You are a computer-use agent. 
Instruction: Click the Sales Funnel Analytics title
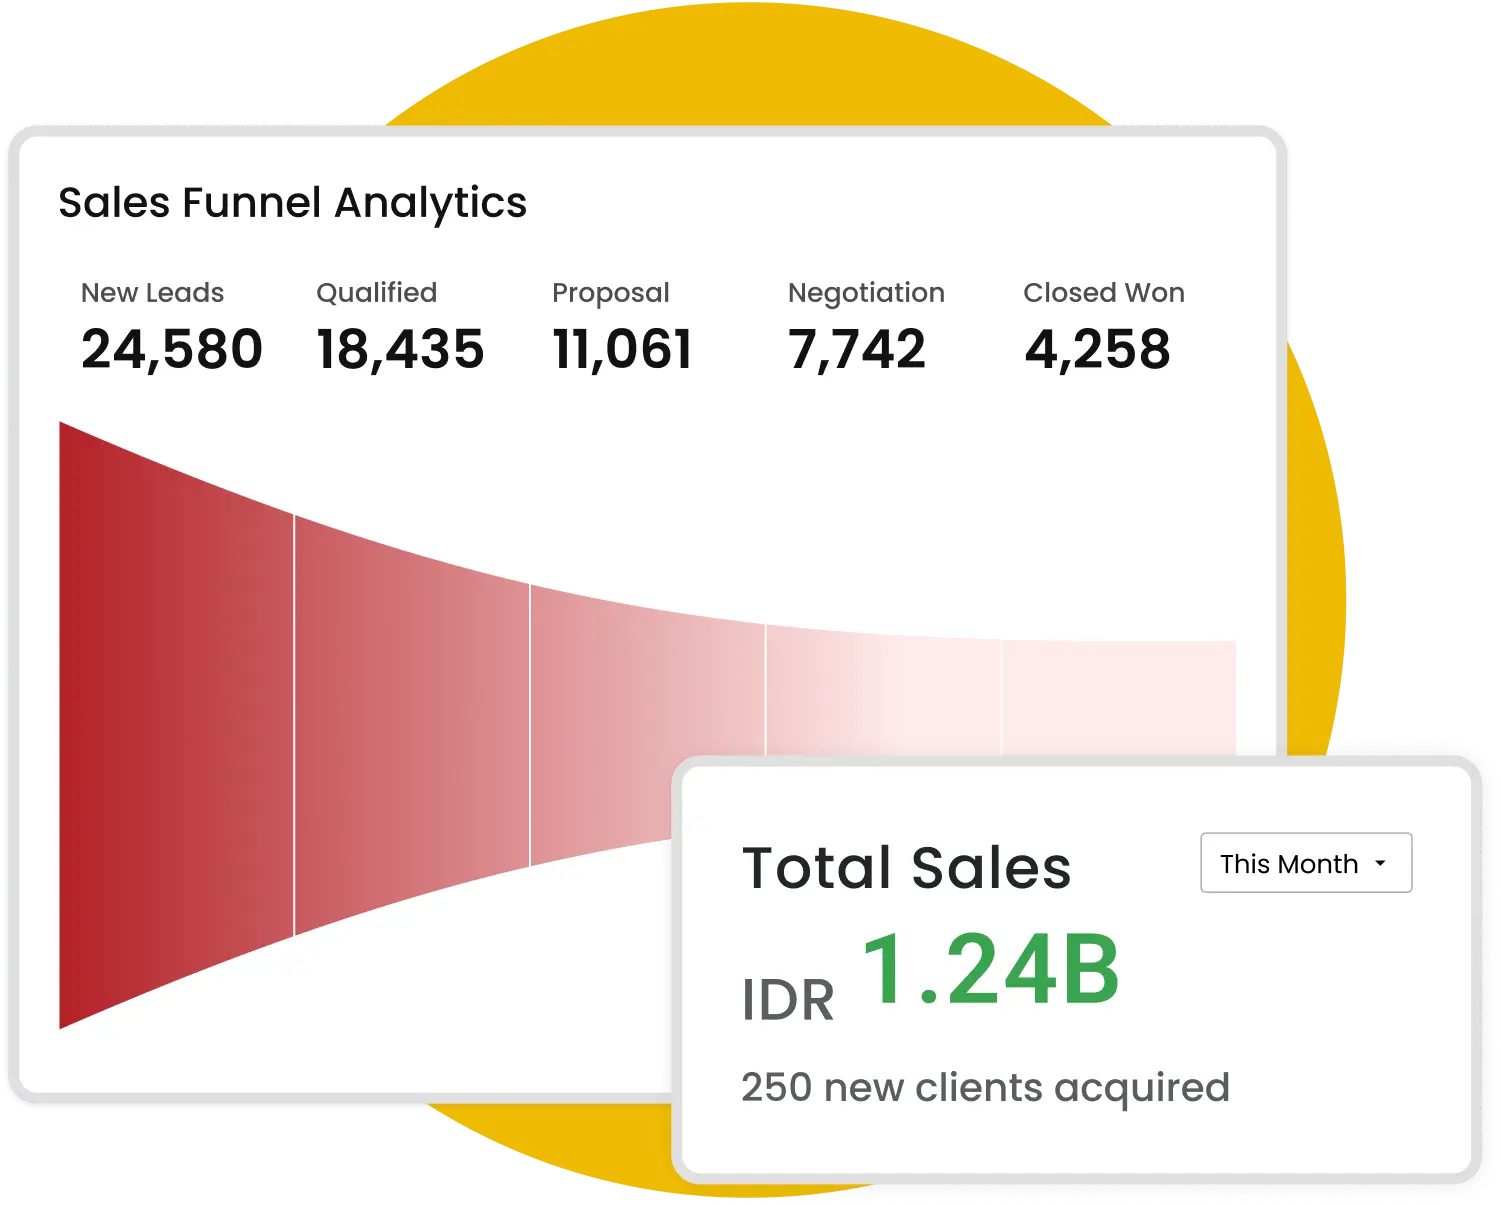(x=292, y=202)
